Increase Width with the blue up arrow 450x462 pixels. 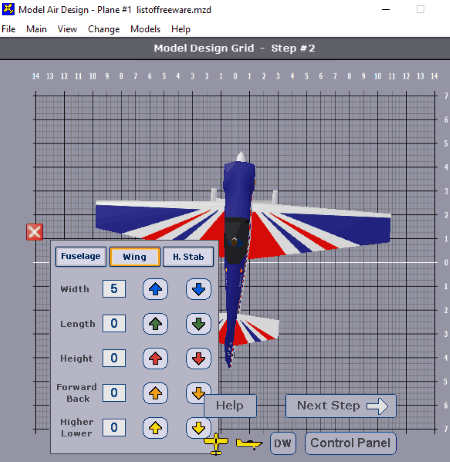pos(155,289)
